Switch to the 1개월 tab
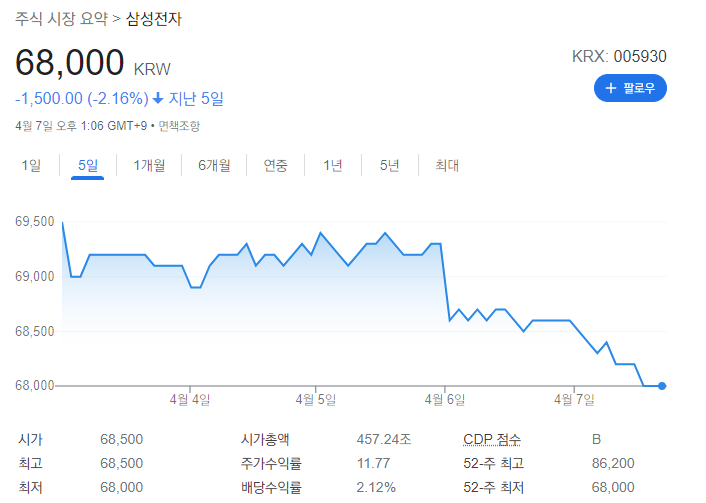This screenshot has width=706, height=503. coord(149,165)
